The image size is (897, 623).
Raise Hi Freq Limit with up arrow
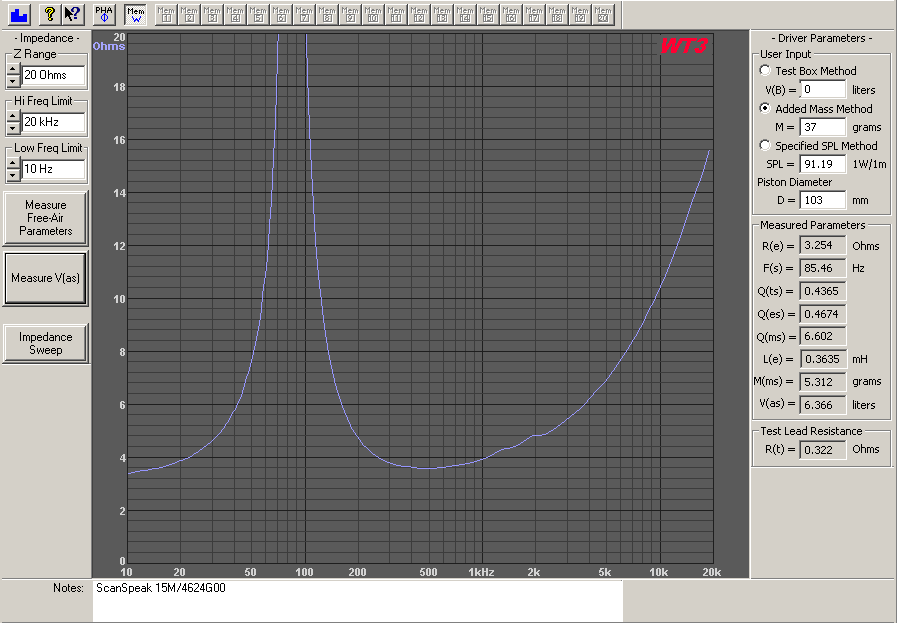[x=13, y=116]
